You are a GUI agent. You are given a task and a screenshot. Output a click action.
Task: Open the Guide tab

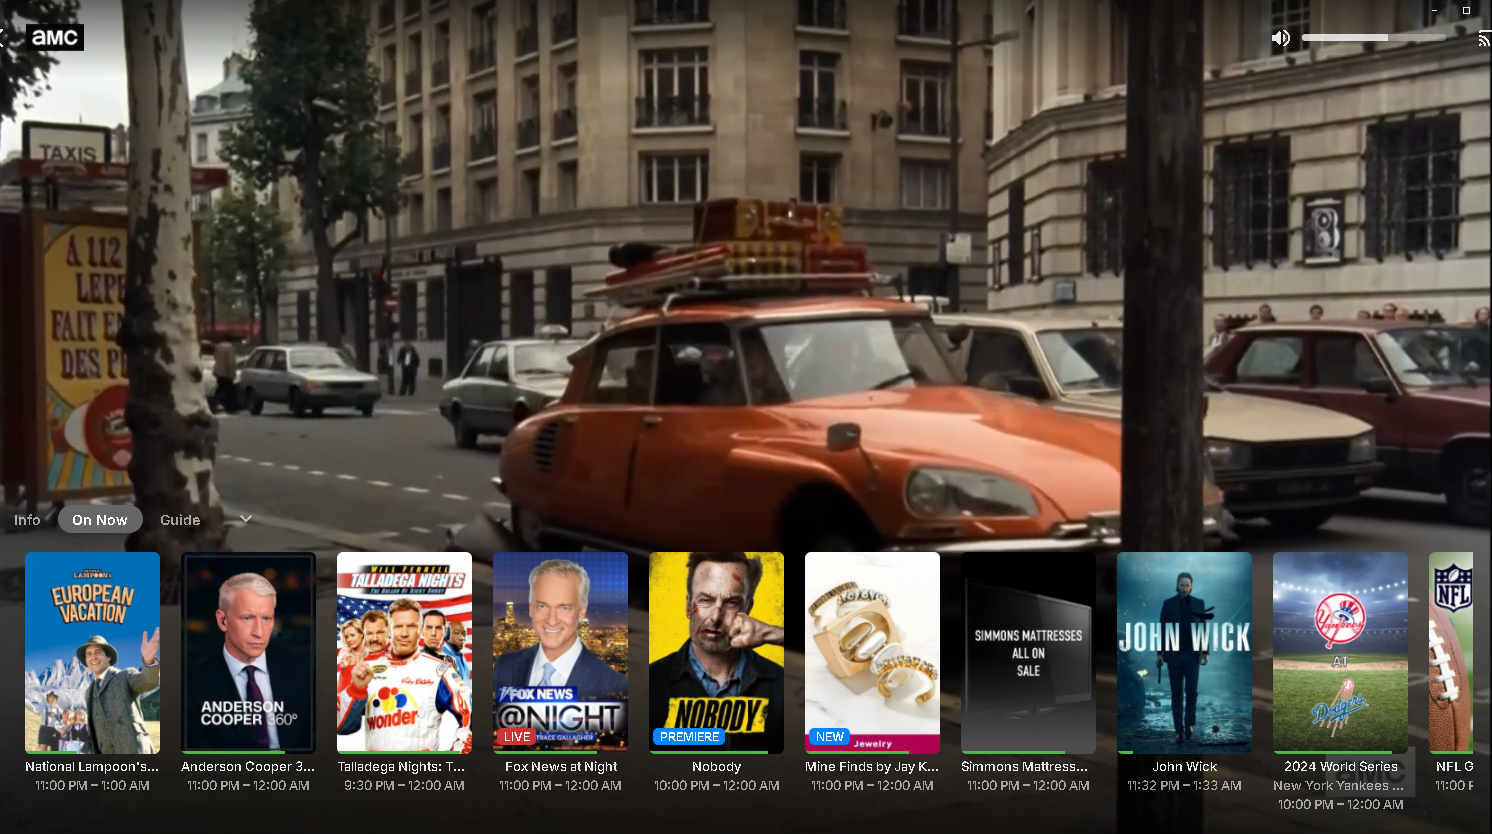(180, 520)
